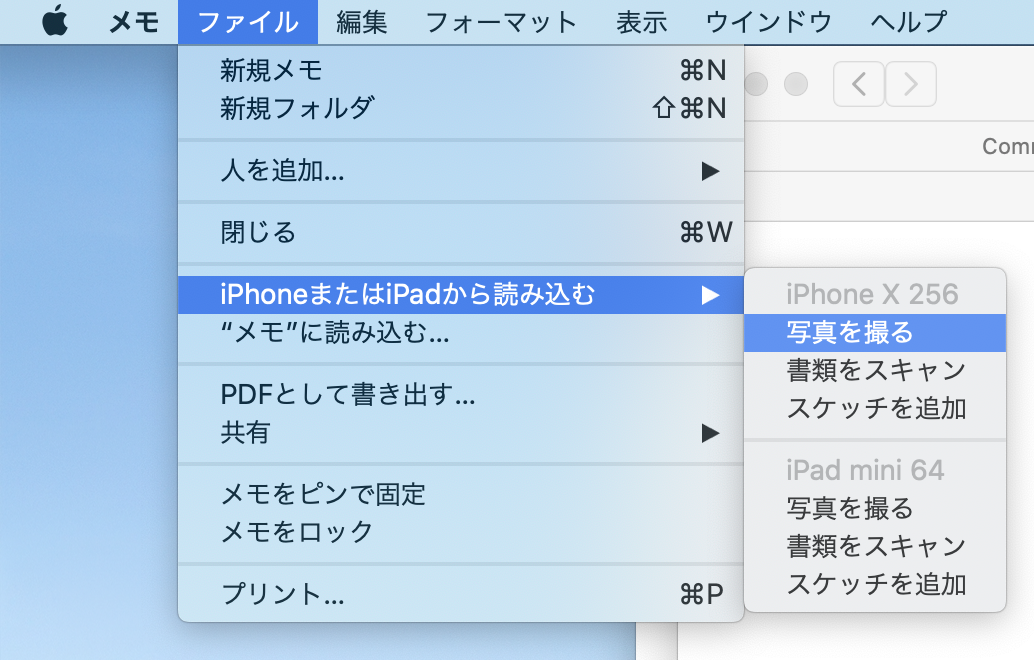Image resolution: width=1034 pixels, height=660 pixels.
Task: Choose プリント... from the file menu
Action: click(461, 594)
